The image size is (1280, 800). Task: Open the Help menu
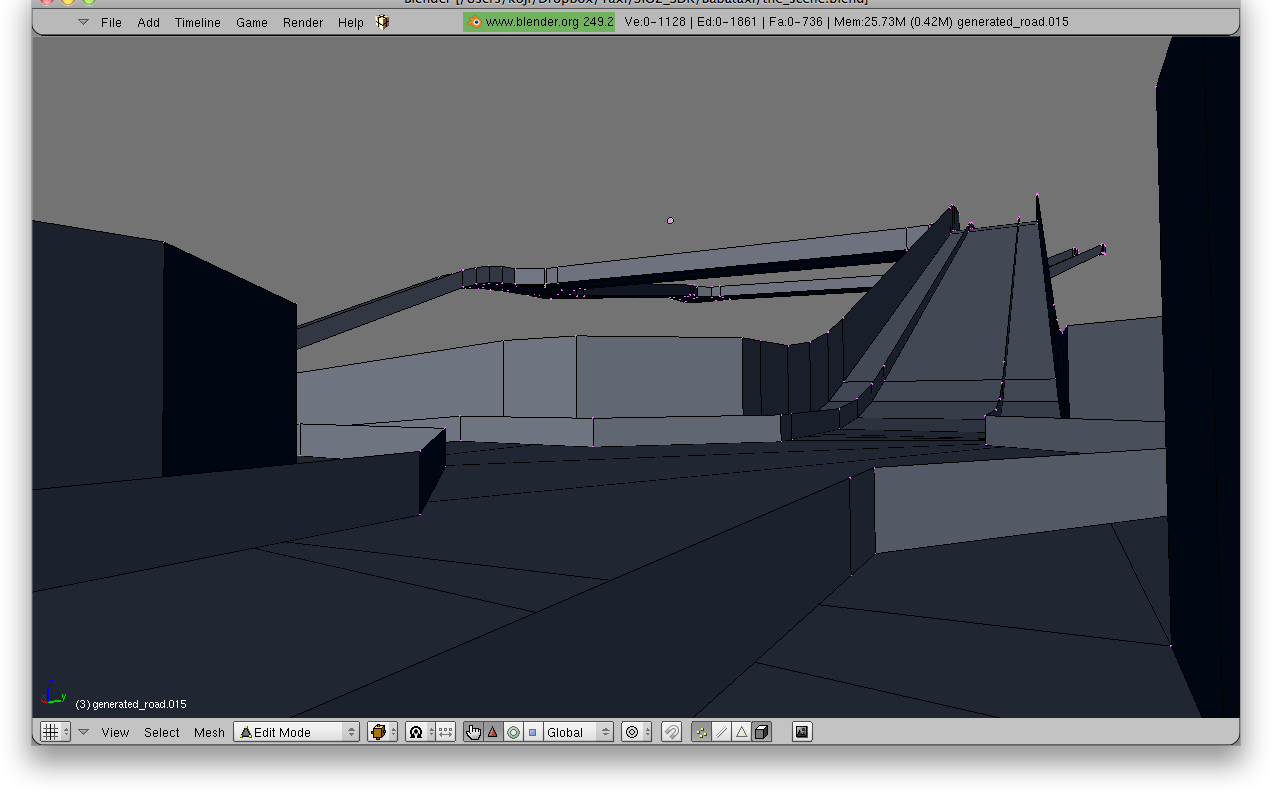350,22
